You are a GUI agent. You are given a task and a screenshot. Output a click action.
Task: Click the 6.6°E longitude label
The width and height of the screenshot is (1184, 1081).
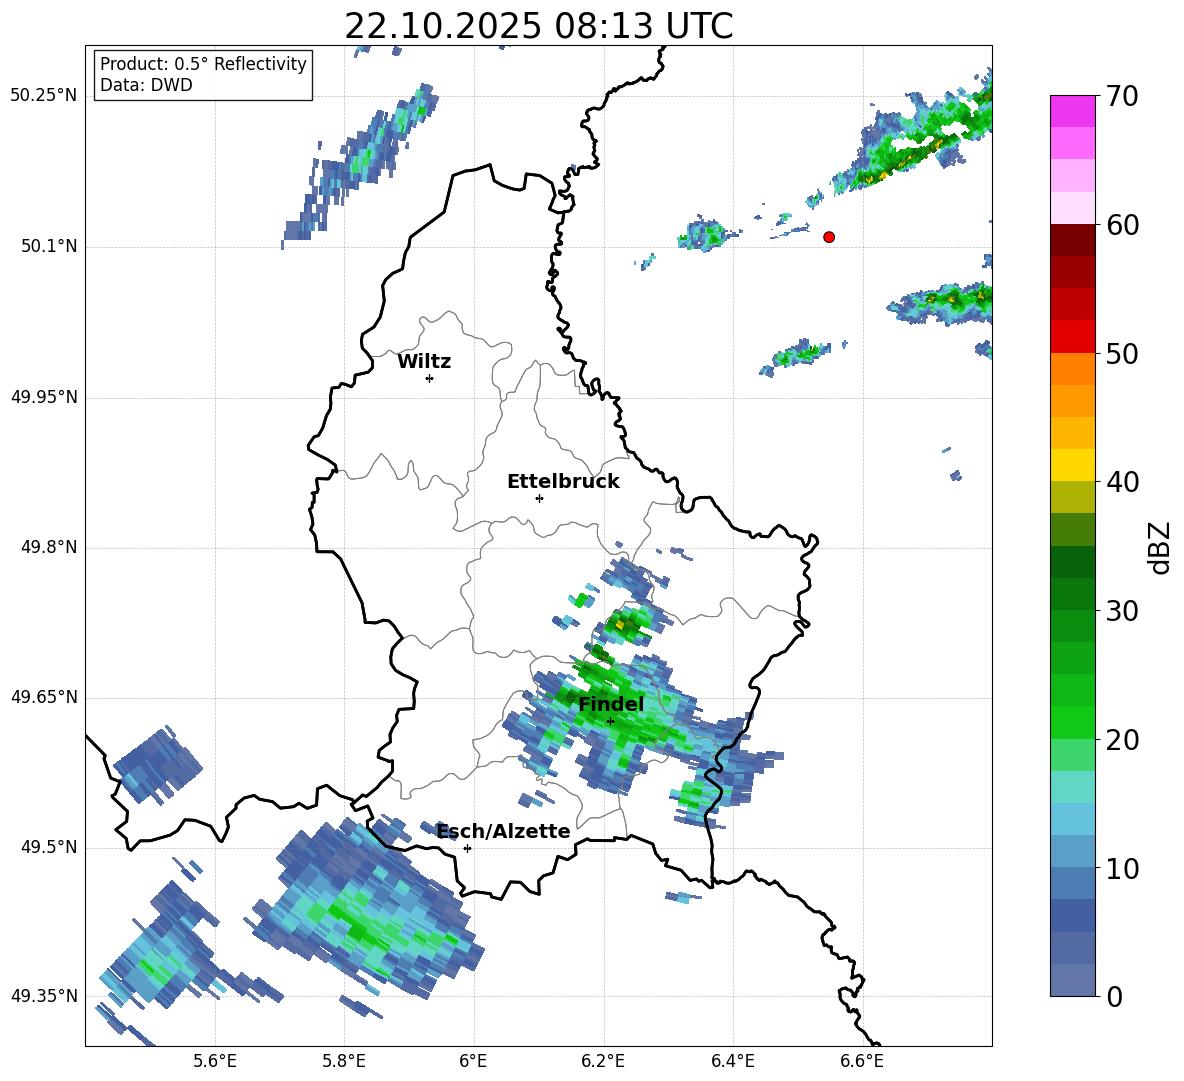862,1062
